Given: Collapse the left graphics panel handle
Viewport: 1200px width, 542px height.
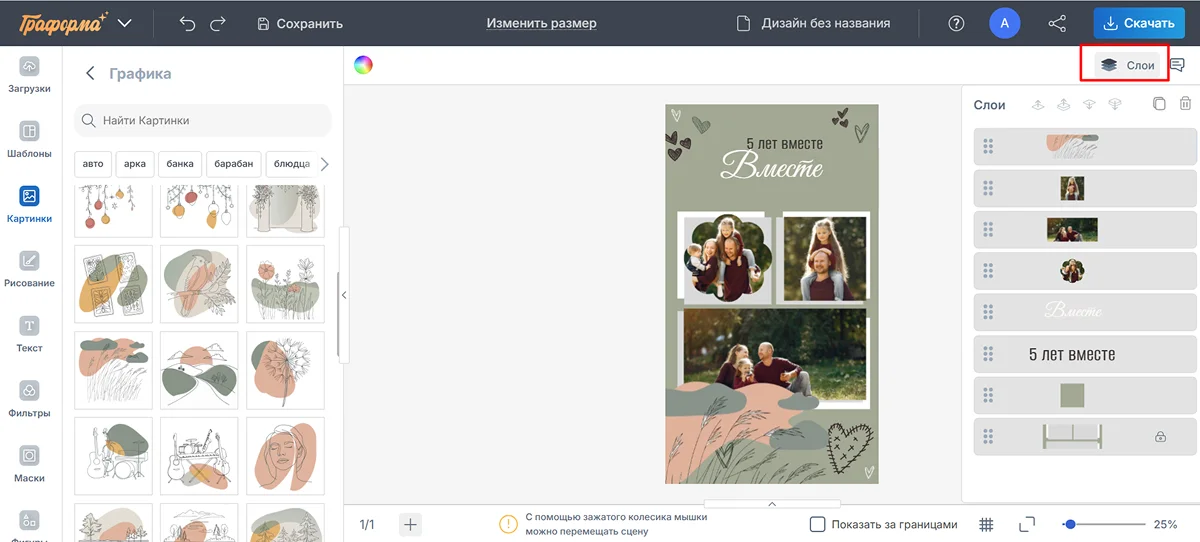Looking at the screenshot, I should [344, 295].
